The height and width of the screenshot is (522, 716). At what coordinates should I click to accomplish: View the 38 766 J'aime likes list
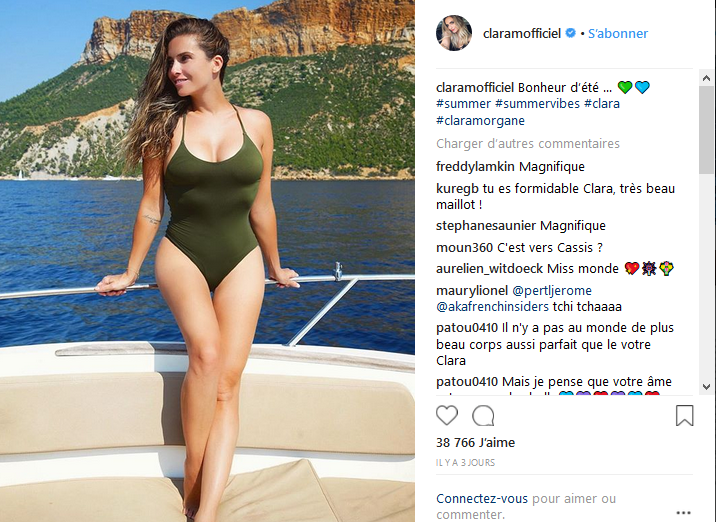pyautogui.click(x=475, y=443)
